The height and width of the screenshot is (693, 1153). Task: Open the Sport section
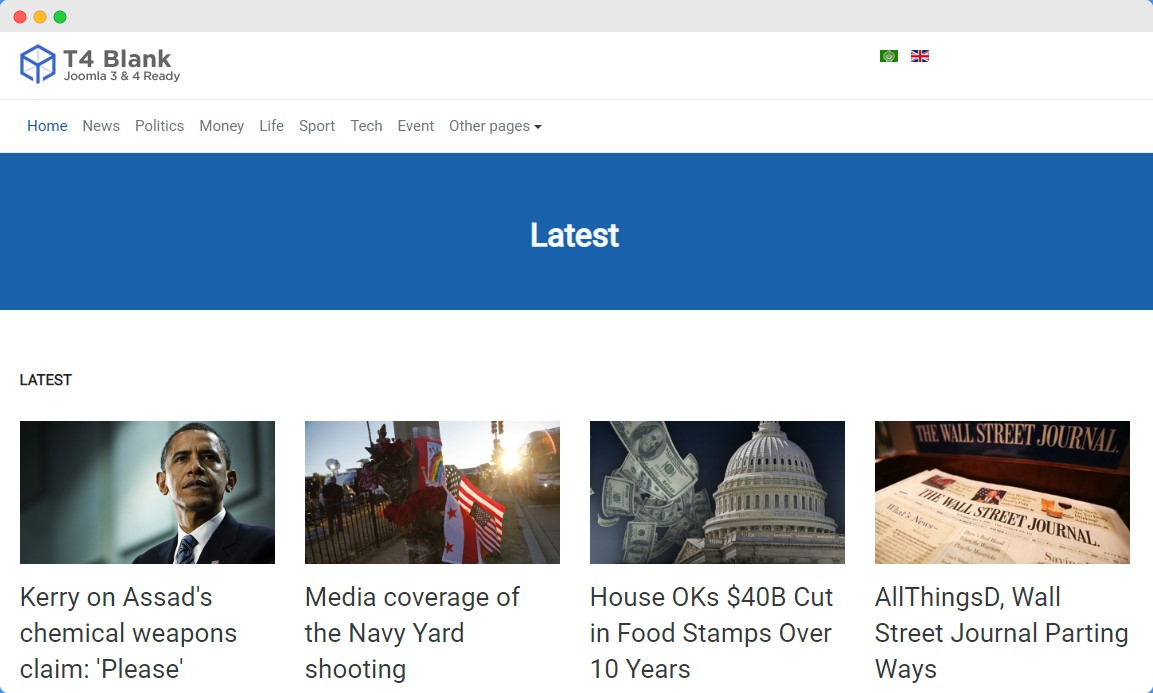[317, 126]
